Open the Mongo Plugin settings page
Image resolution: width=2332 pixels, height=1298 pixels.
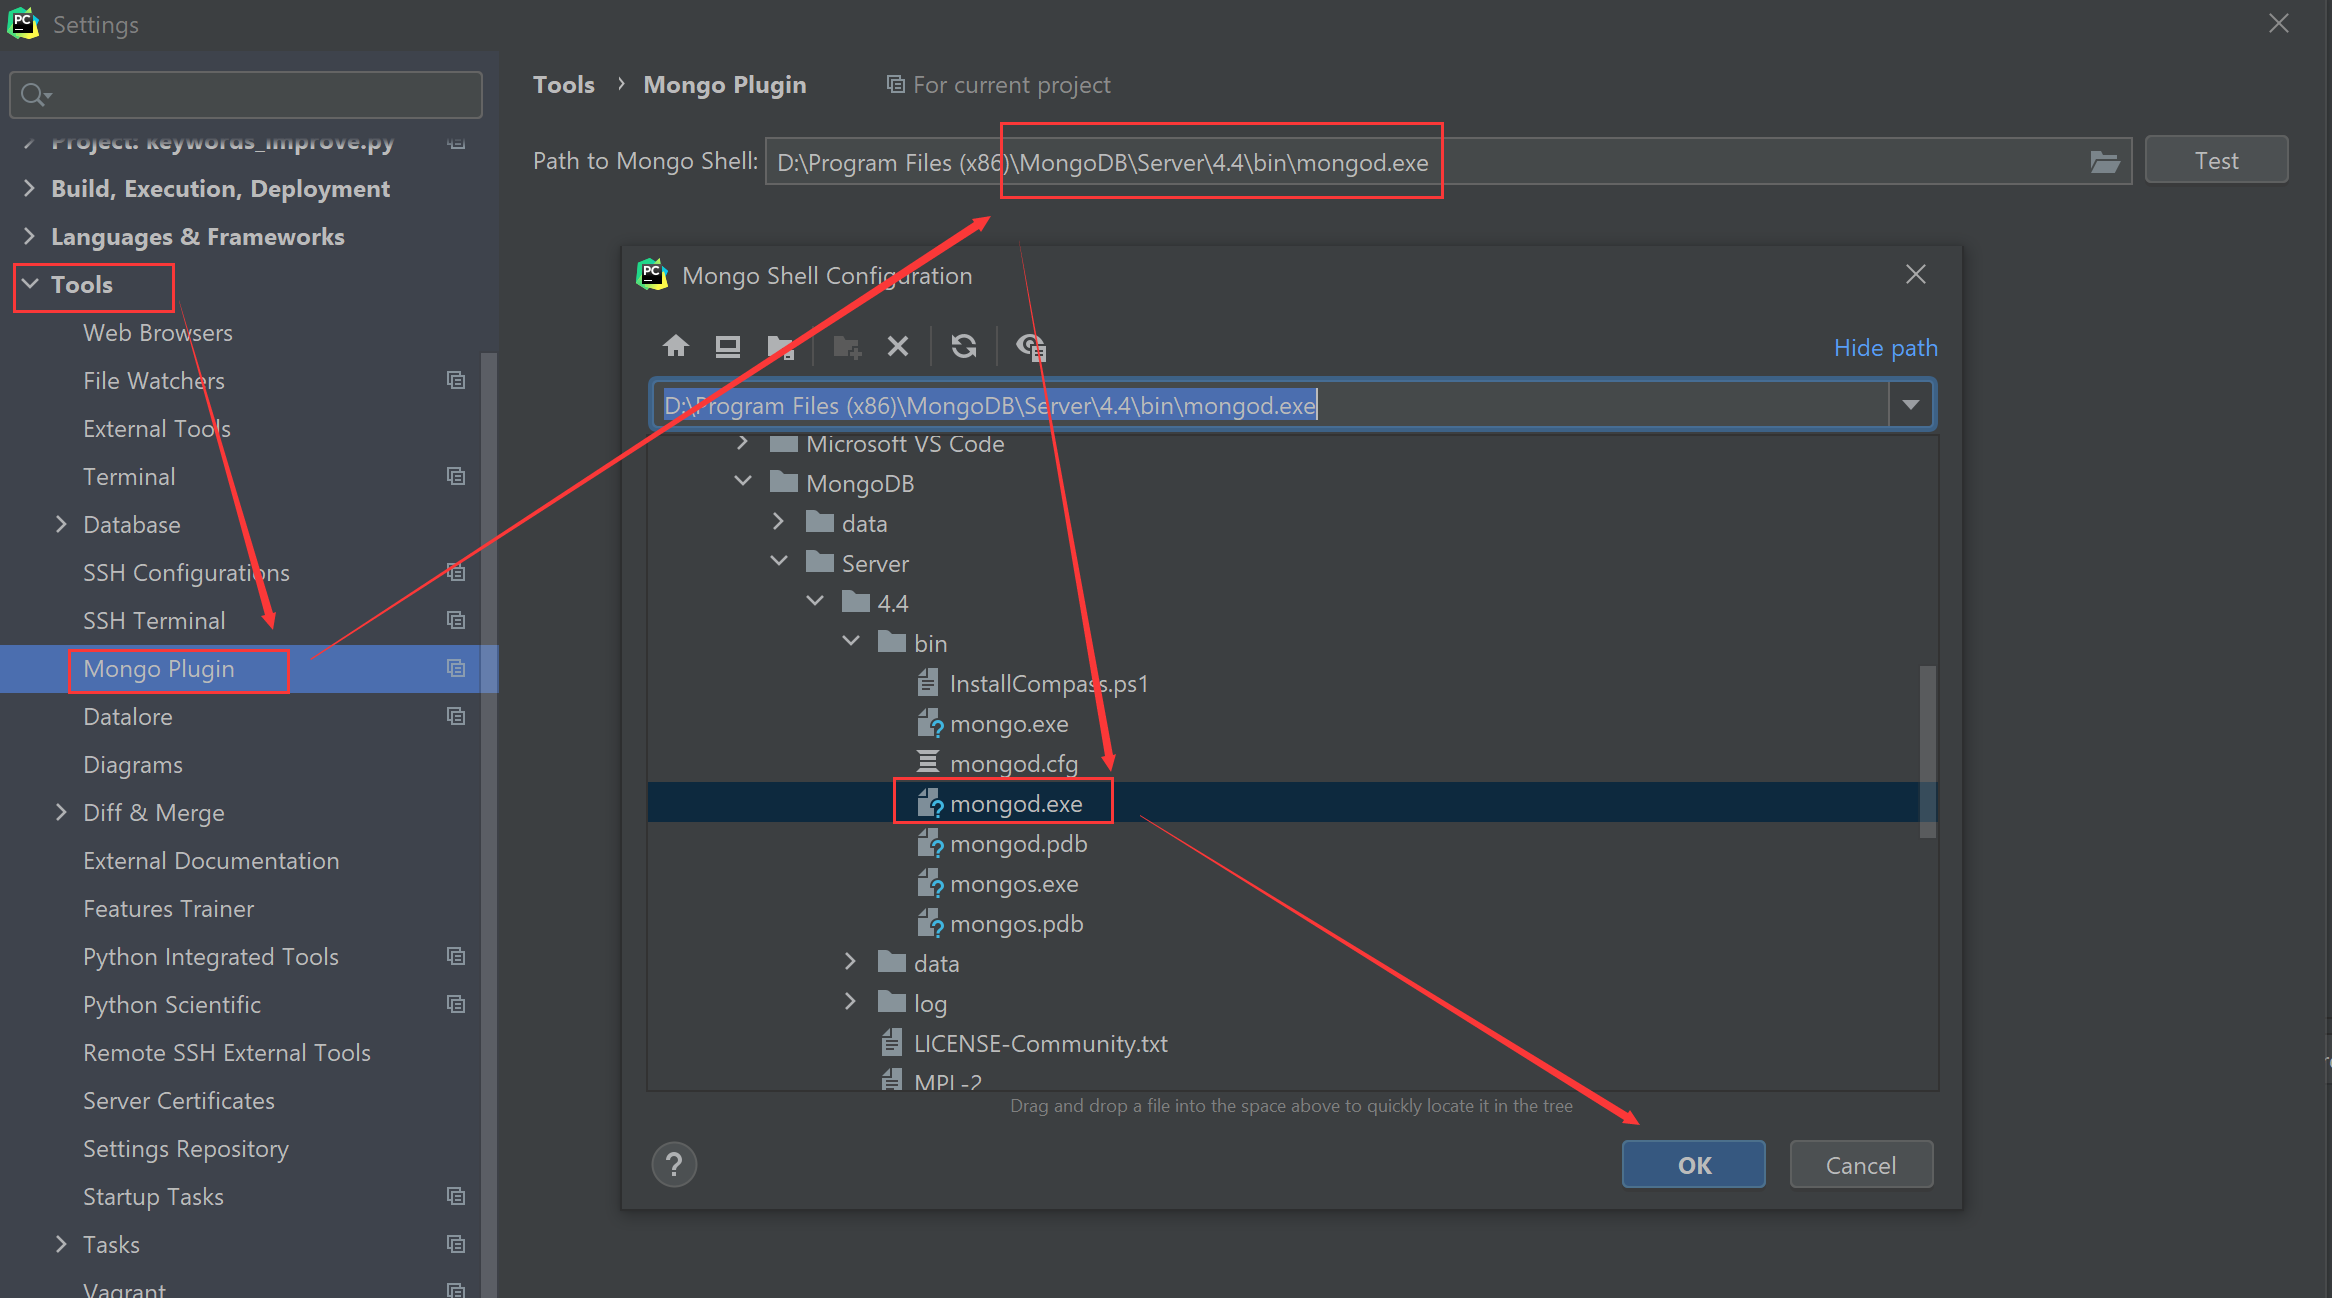pyautogui.click(x=160, y=669)
